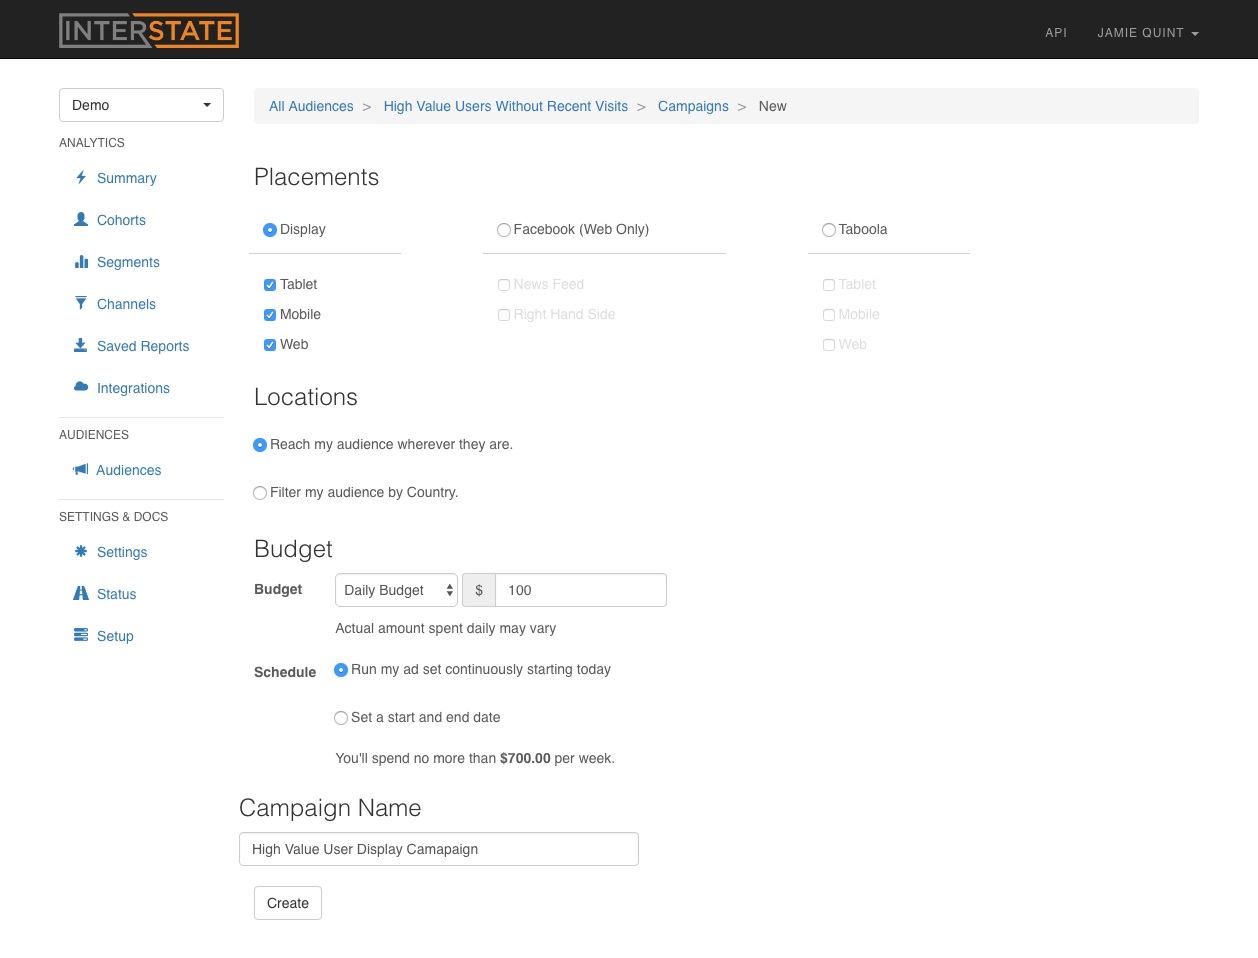Click the dollar sign budget prefix
The height and width of the screenshot is (958, 1258).
tap(479, 590)
